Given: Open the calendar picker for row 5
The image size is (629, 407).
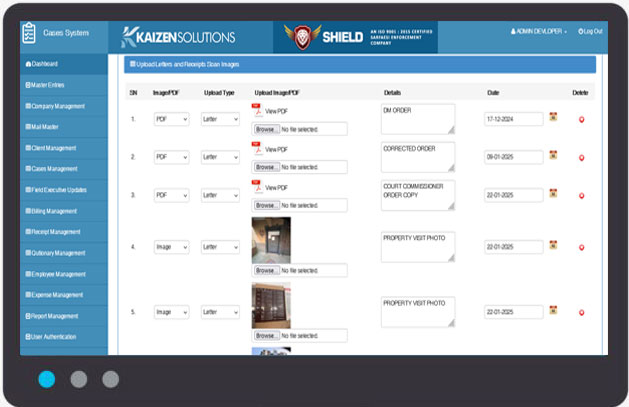Looking at the screenshot, I should tap(553, 310).
